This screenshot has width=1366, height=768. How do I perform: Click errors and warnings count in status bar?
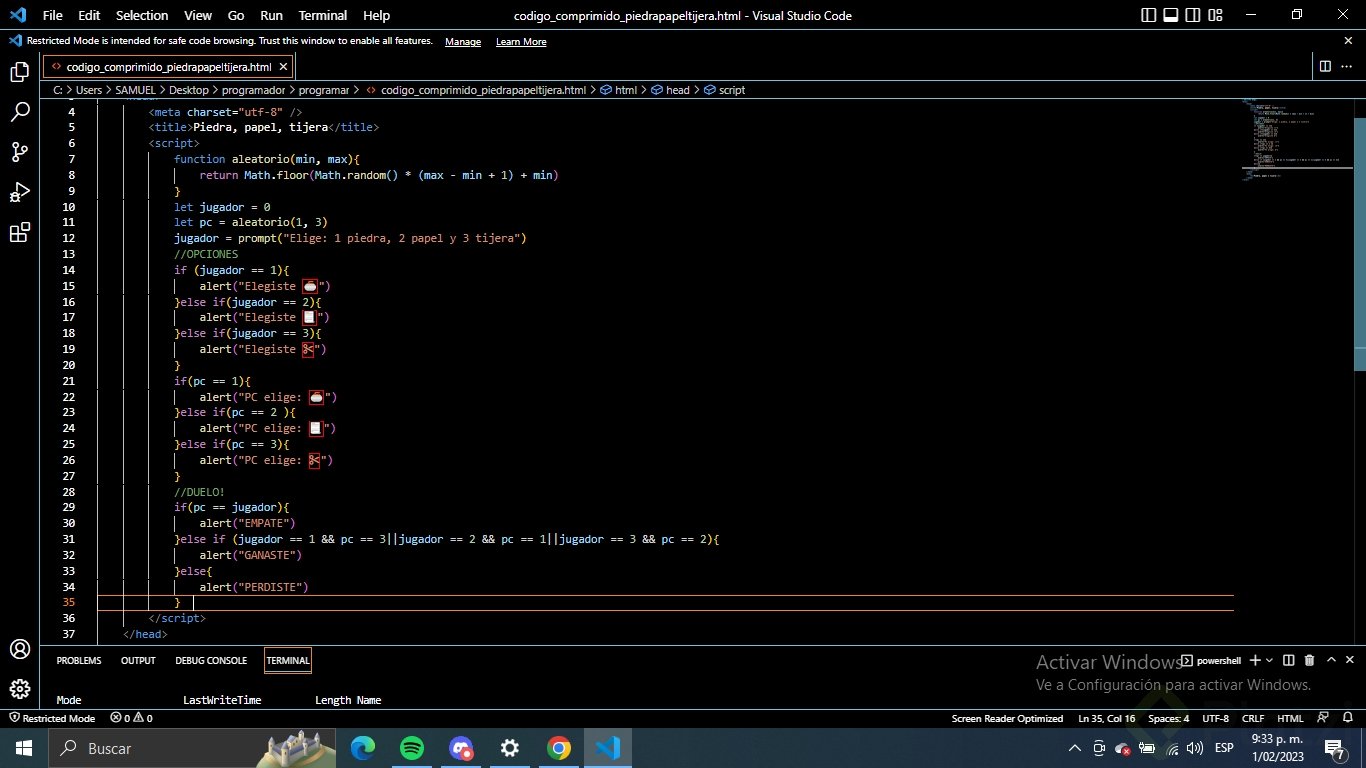pos(131,718)
